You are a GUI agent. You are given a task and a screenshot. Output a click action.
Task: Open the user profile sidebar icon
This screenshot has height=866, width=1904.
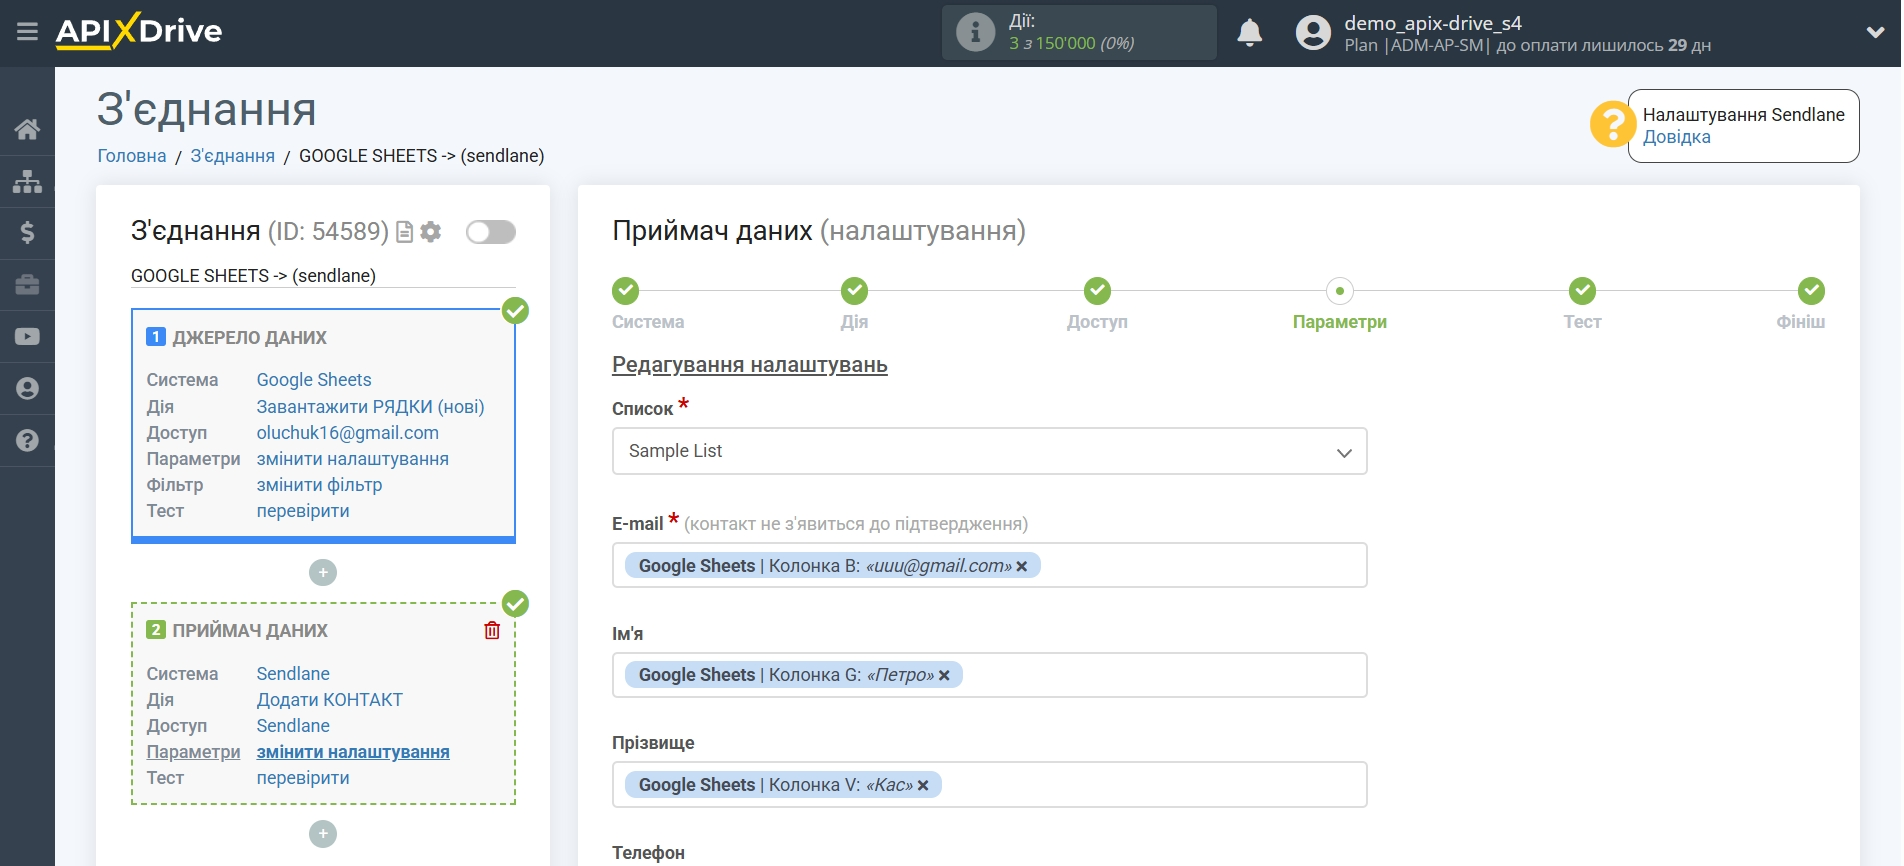point(27,389)
